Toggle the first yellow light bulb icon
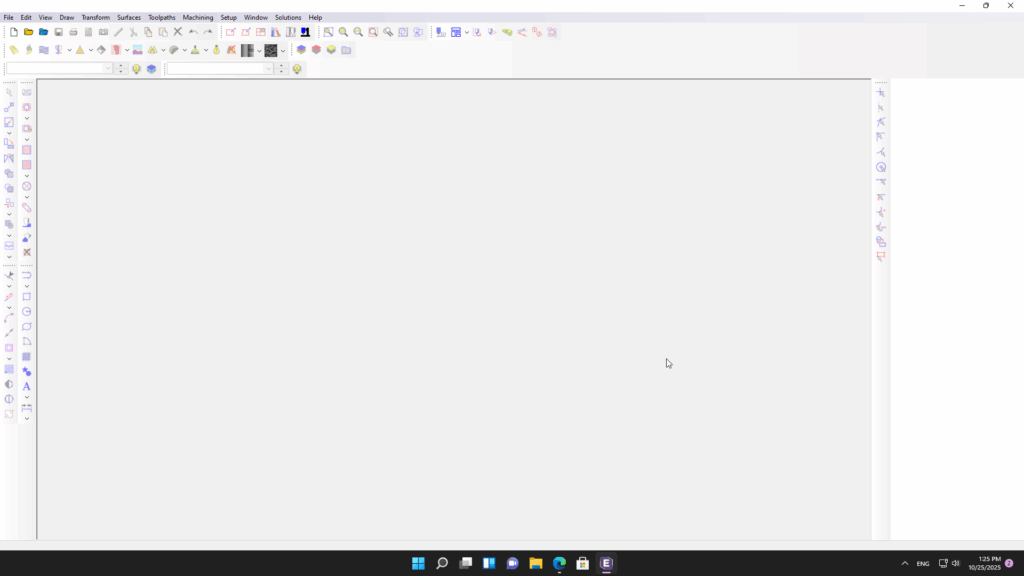Viewport: 1024px width, 576px height. pyautogui.click(x=137, y=69)
